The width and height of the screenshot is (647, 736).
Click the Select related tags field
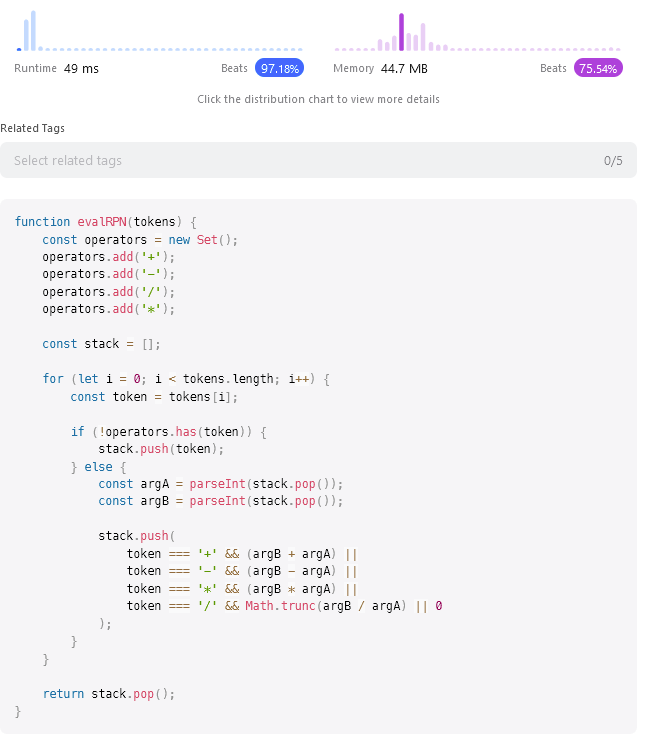[x=318, y=160]
